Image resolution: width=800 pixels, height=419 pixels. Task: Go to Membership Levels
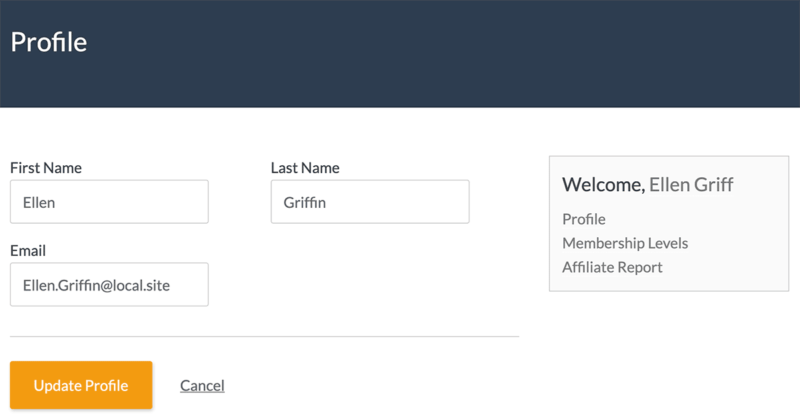(x=625, y=243)
